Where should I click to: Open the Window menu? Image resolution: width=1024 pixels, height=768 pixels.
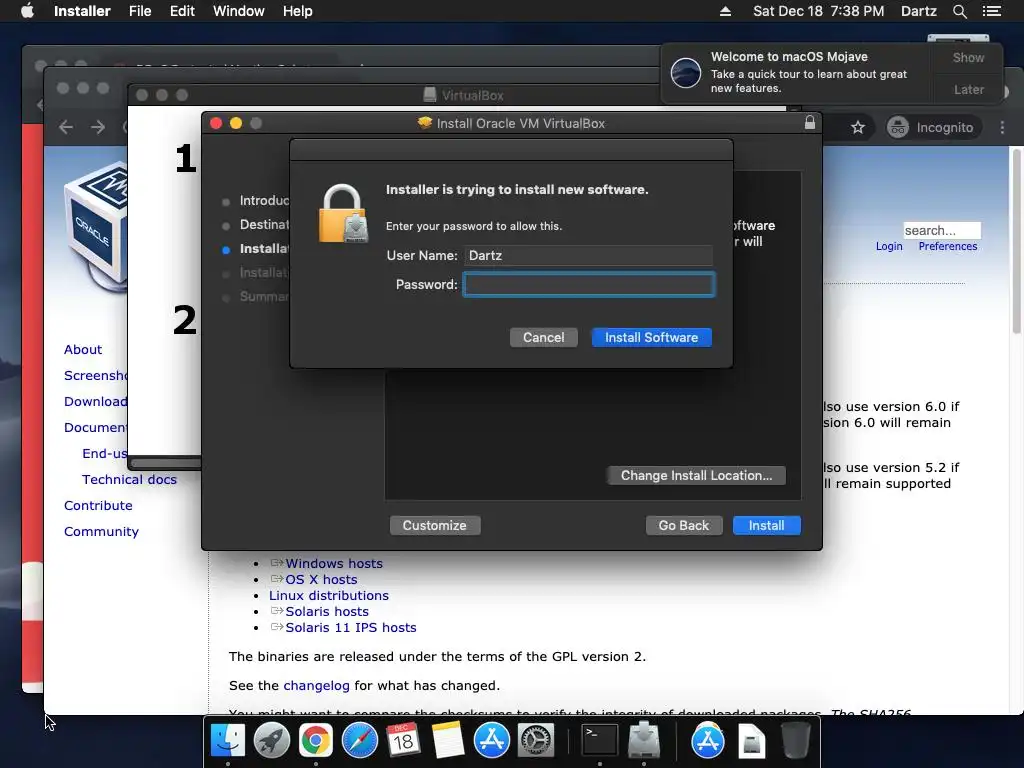(x=238, y=11)
